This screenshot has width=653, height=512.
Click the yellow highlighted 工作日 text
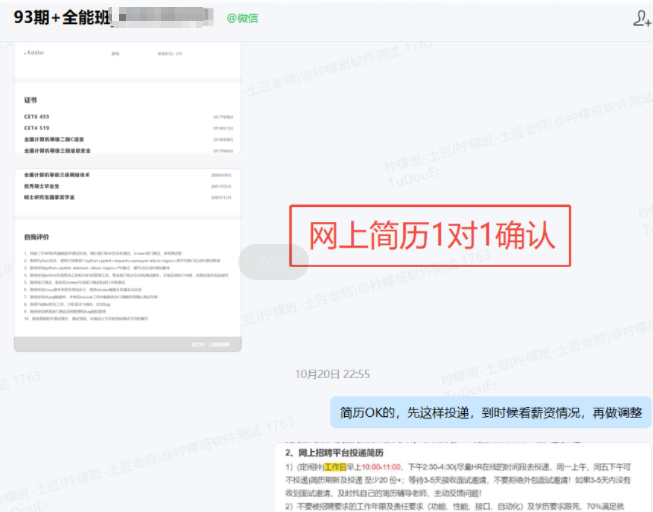335,466
